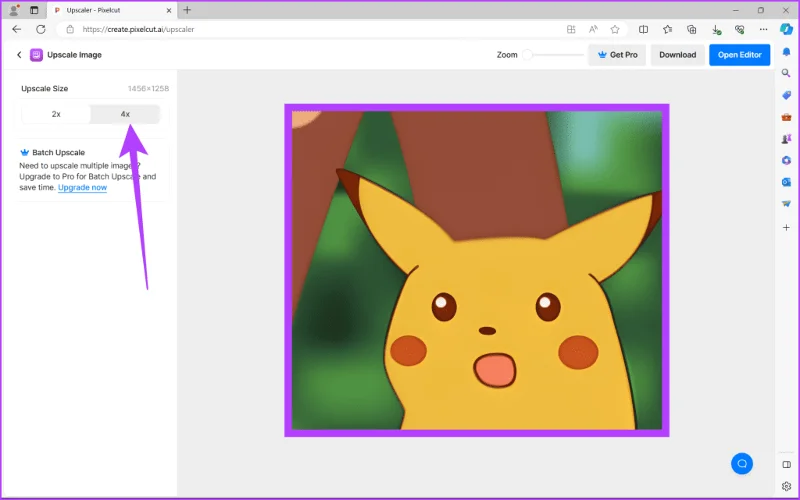Viewport: 800px width, 500px height.
Task: Click the Zoom slider handle
Action: pyautogui.click(x=528, y=55)
